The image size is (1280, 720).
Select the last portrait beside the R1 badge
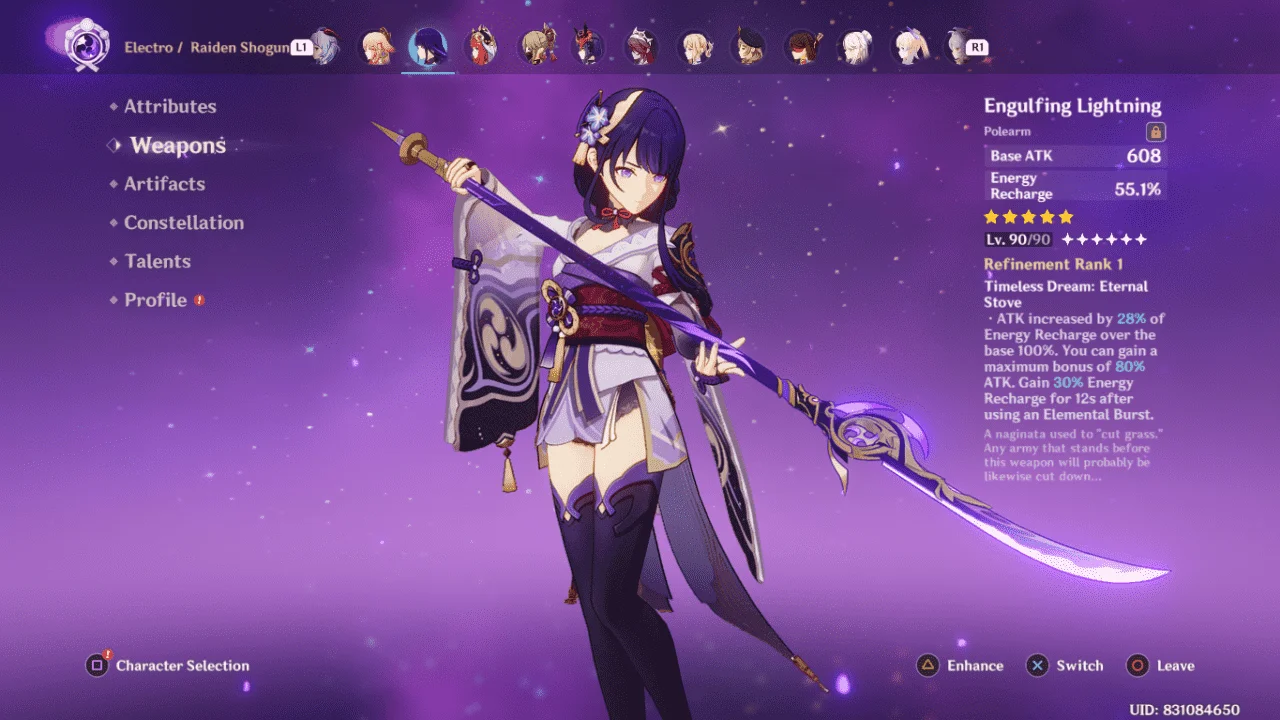pyautogui.click(x=959, y=46)
